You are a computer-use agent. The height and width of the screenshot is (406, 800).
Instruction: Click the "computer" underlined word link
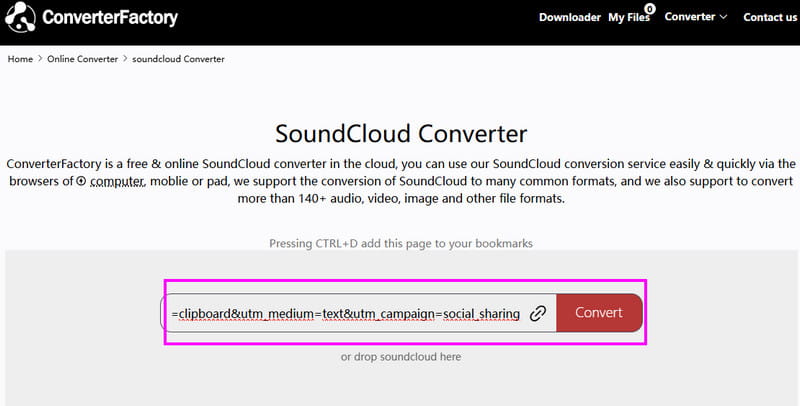117,181
